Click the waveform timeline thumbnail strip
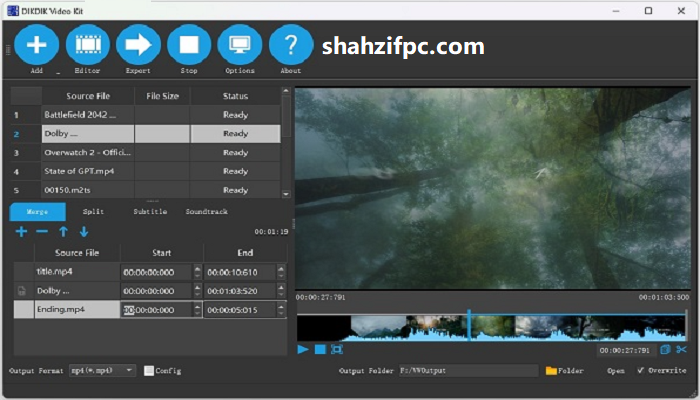This screenshot has height=400, width=700. (x=491, y=328)
